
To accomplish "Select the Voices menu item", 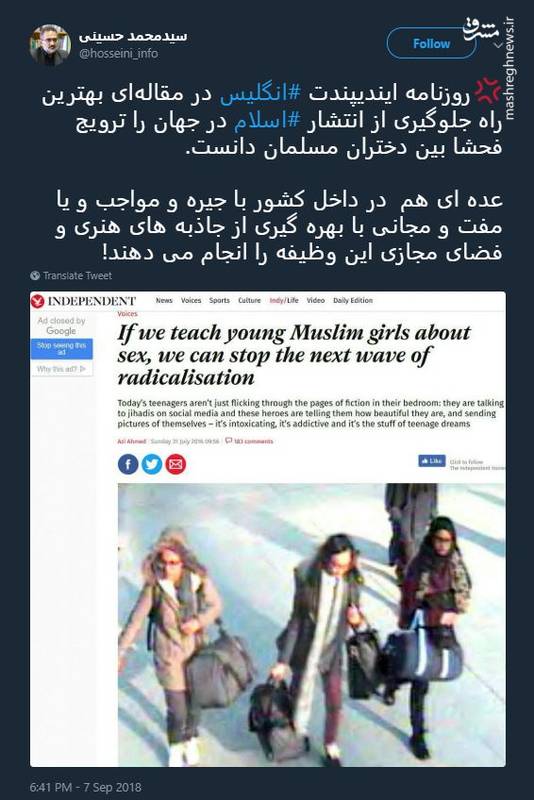I will click(191, 301).
